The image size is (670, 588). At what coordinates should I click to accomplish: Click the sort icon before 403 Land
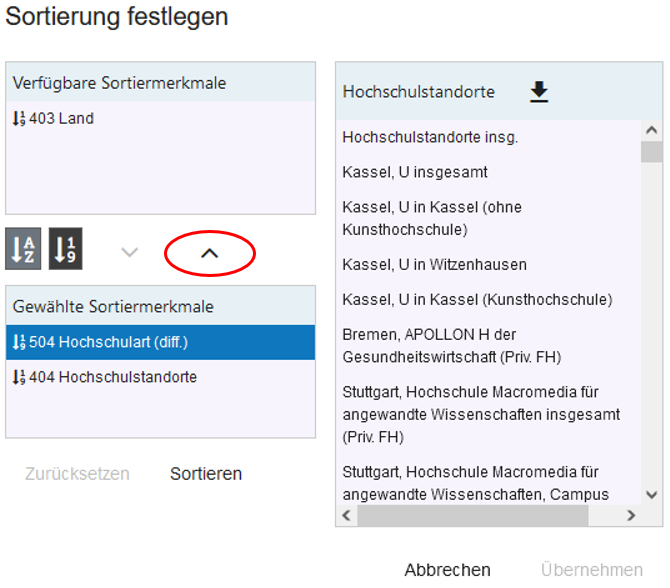19,119
